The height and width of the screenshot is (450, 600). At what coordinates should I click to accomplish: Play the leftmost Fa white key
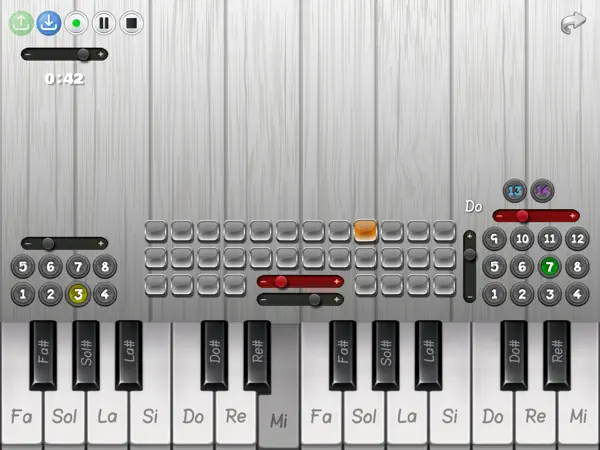click(x=21, y=417)
